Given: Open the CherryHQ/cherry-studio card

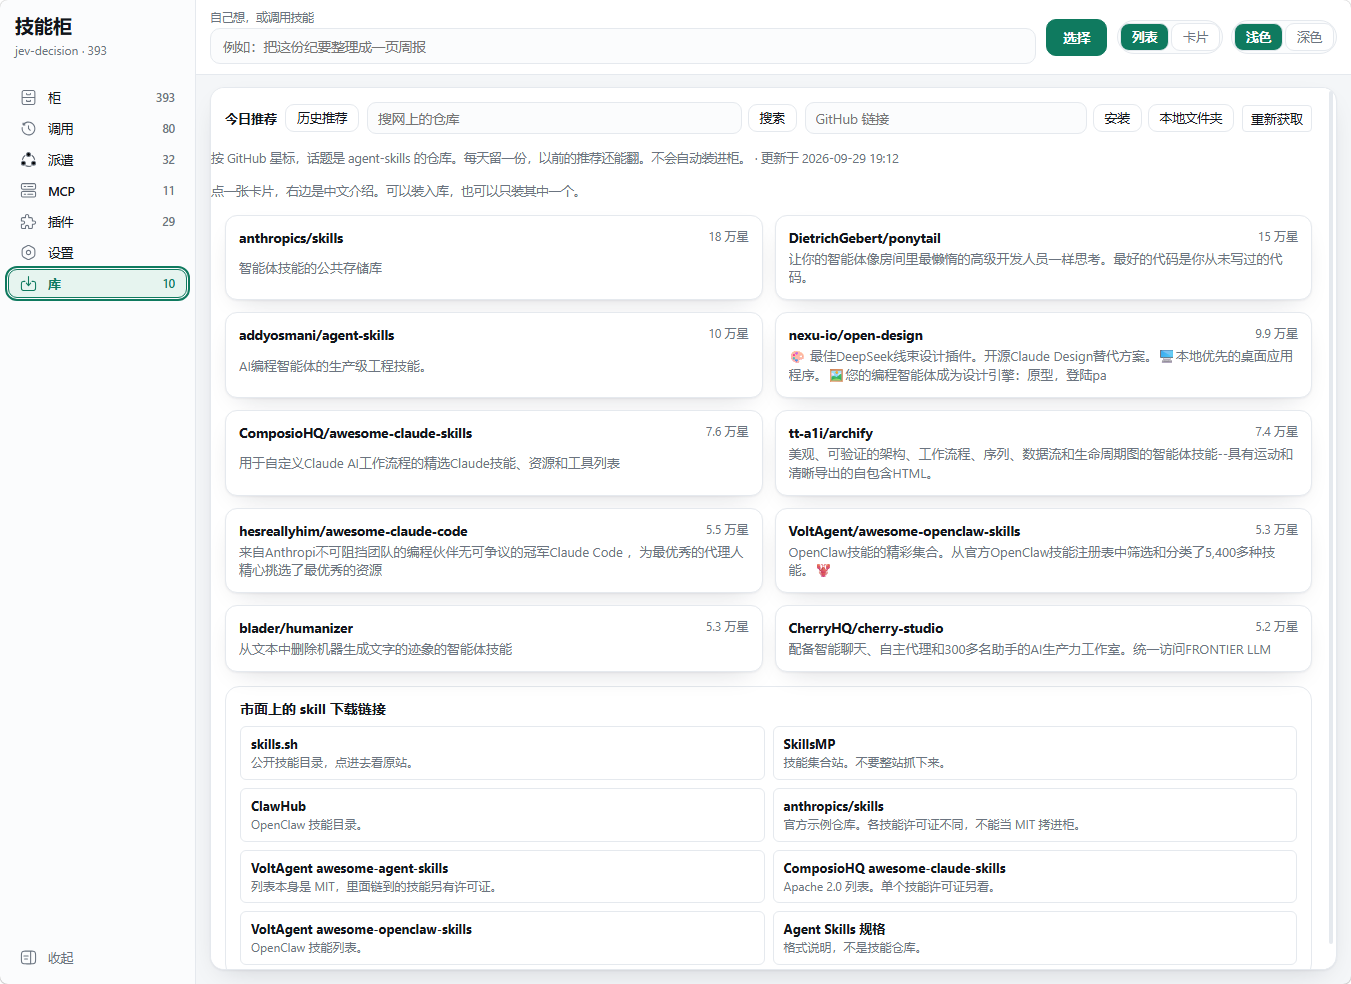Looking at the screenshot, I should point(1043,638).
